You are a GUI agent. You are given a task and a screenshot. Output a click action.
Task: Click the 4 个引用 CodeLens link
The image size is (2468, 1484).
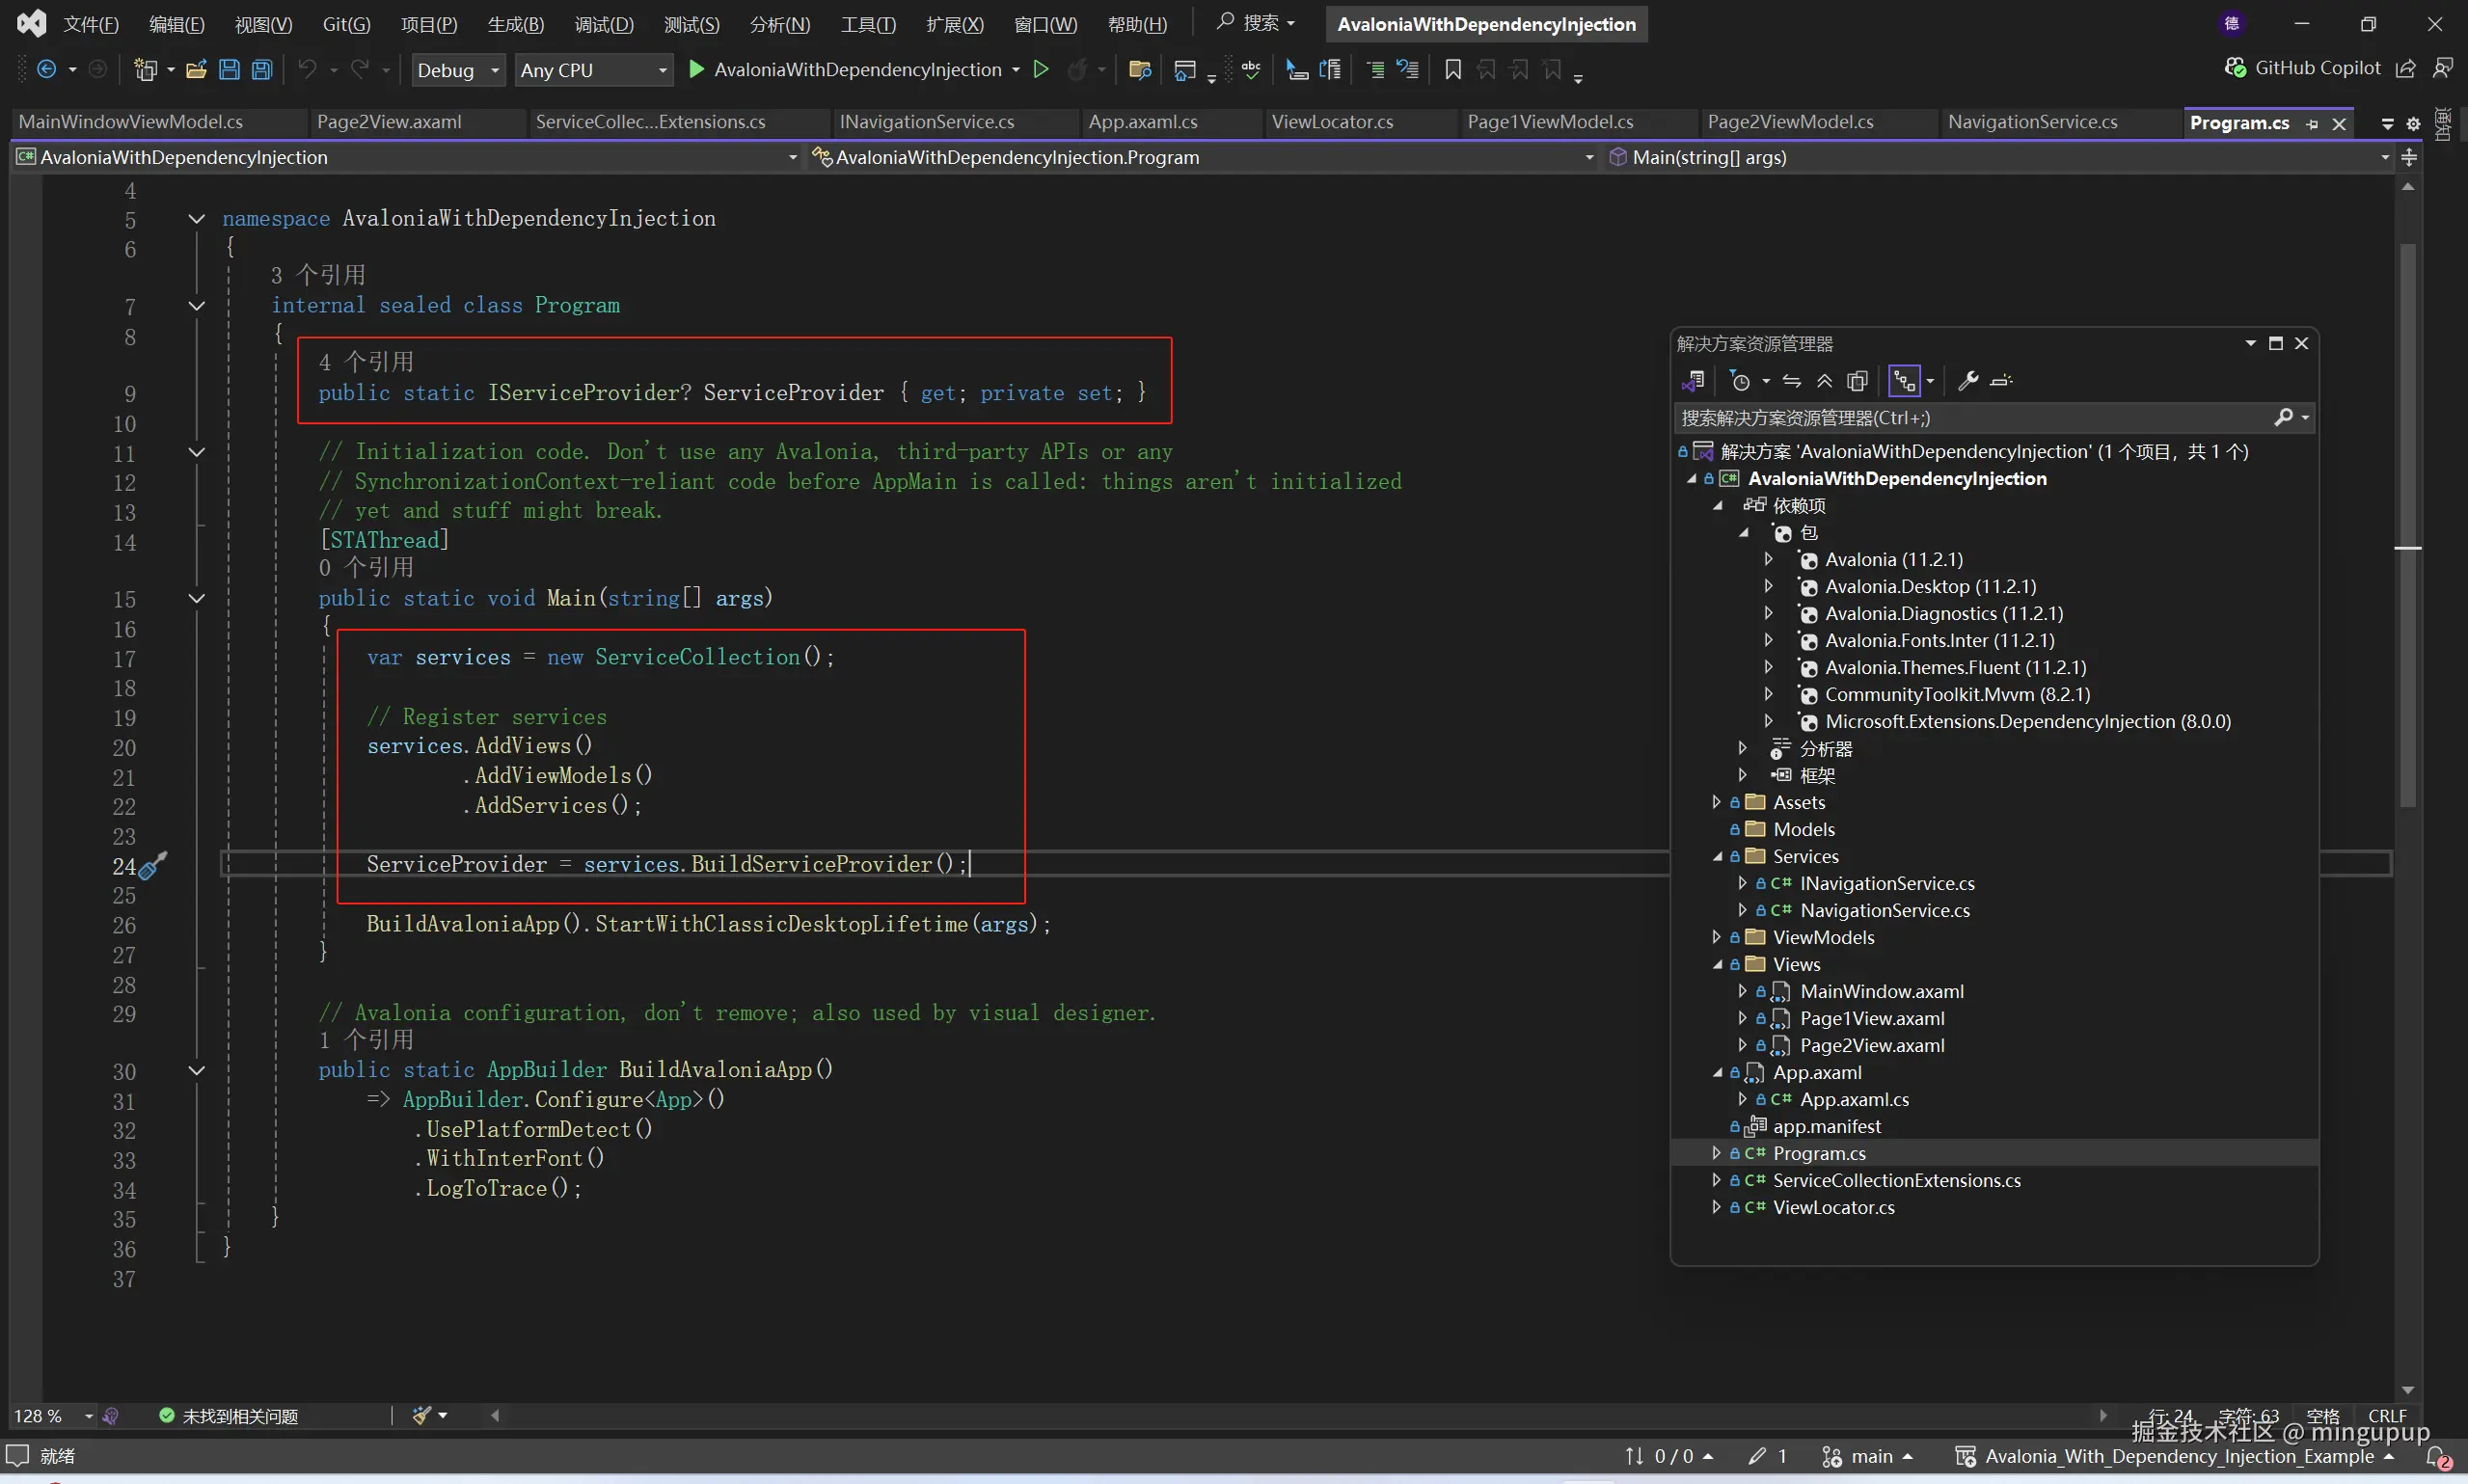(365, 362)
